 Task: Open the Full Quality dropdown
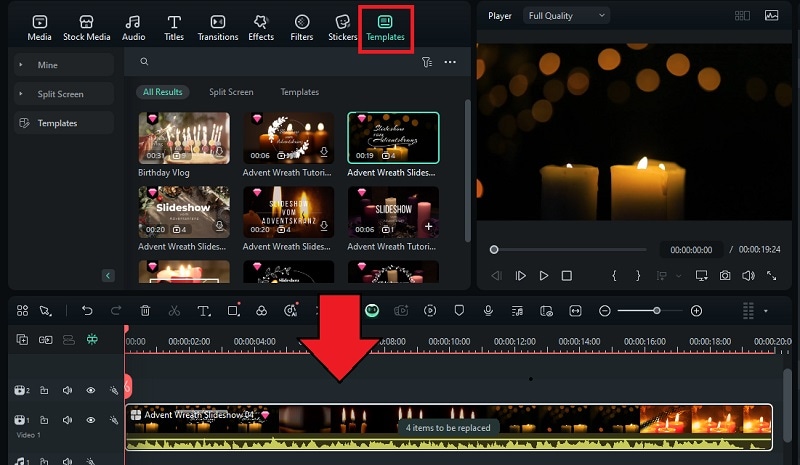coord(566,16)
